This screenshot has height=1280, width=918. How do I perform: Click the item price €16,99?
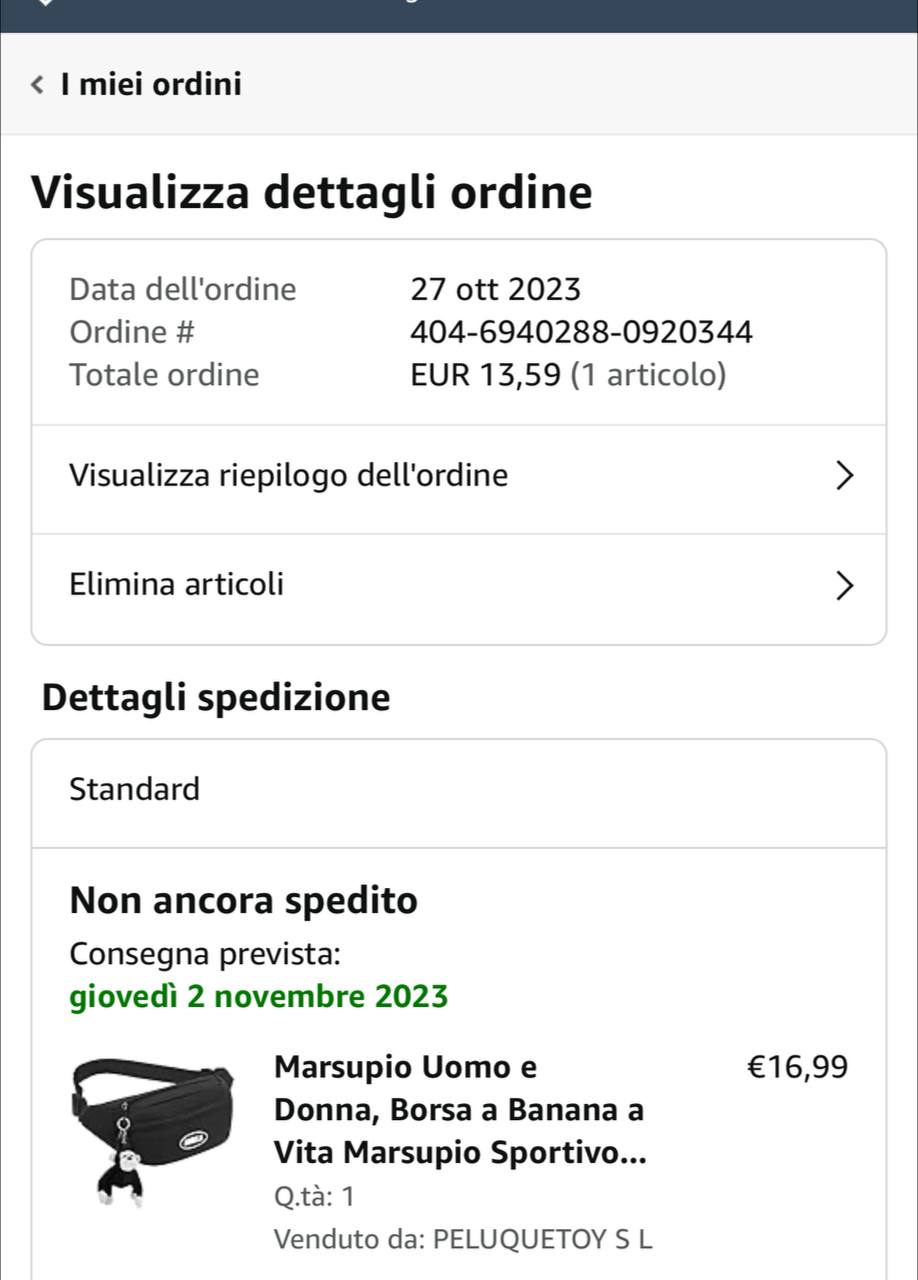[797, 1068]
